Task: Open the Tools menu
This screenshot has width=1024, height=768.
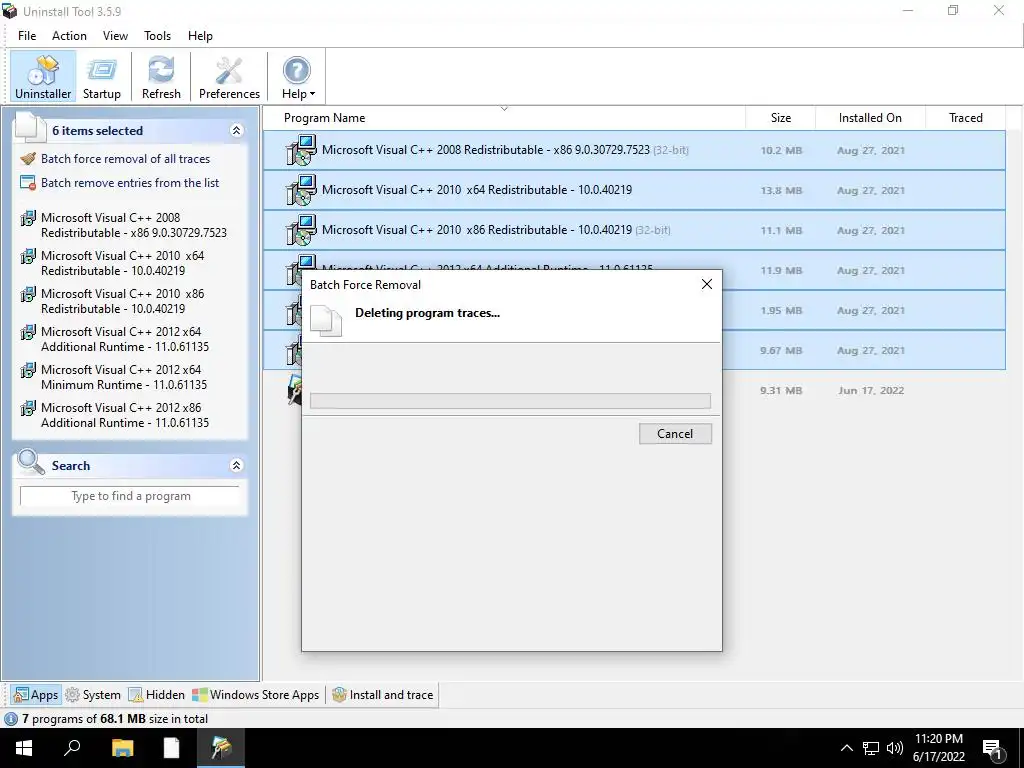Action: (157, 36)
